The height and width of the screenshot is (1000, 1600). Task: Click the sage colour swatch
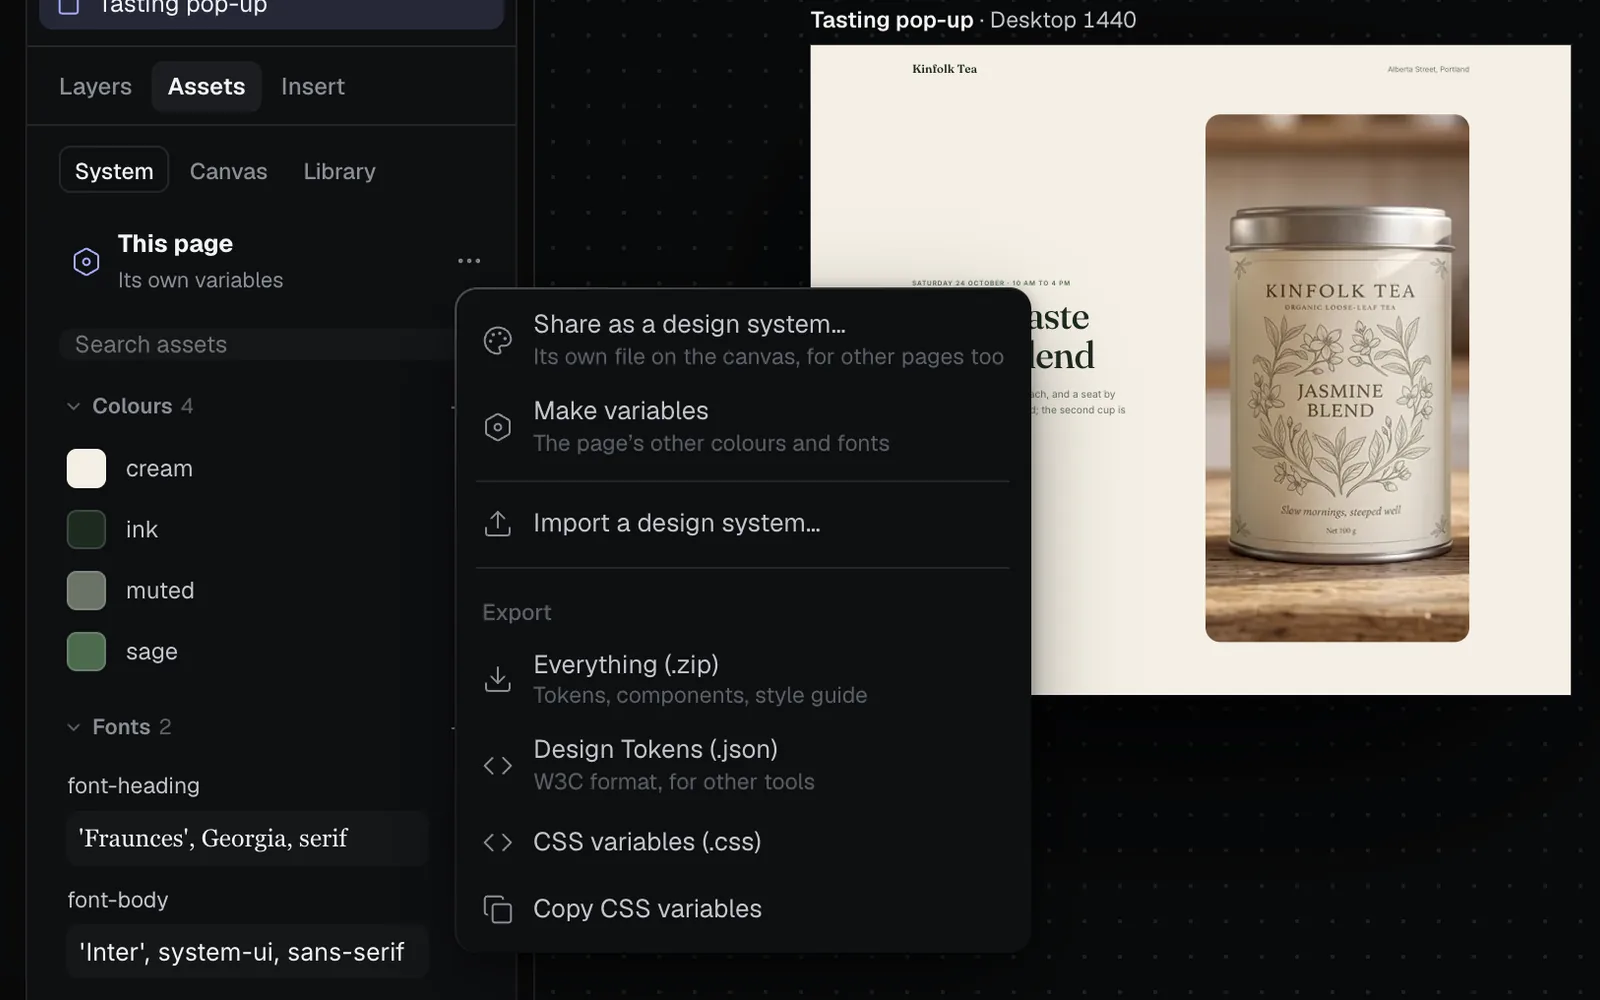pos(86,651)
